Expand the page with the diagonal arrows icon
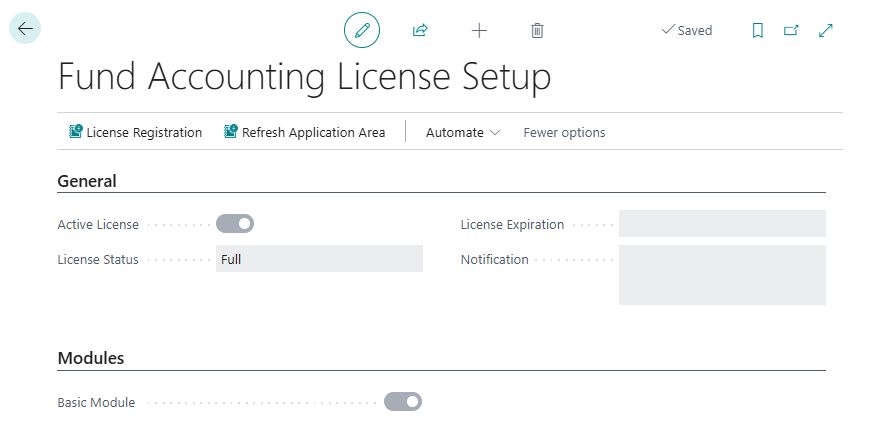 point(826,30)
